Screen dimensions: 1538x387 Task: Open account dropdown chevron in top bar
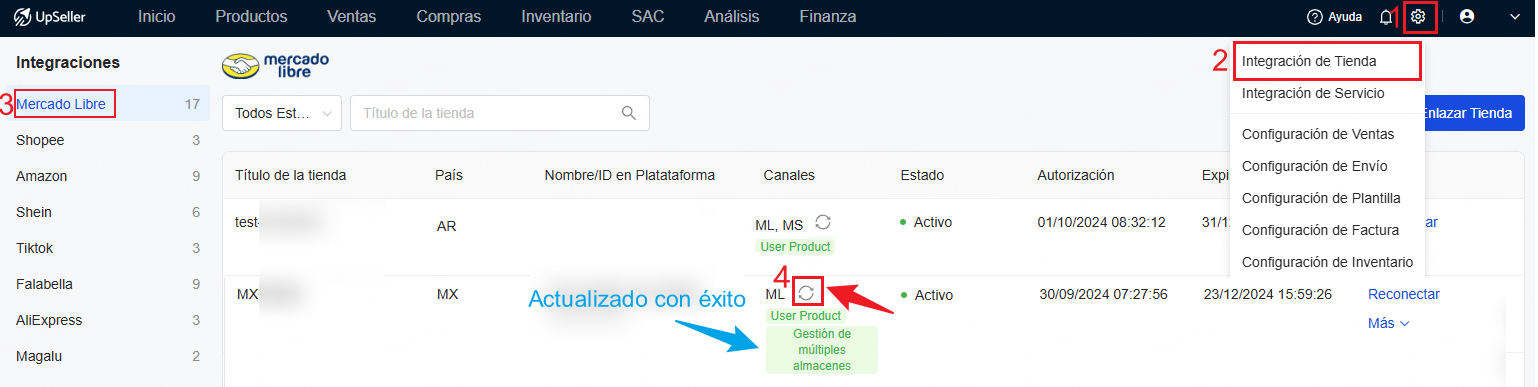(1514, 17)
